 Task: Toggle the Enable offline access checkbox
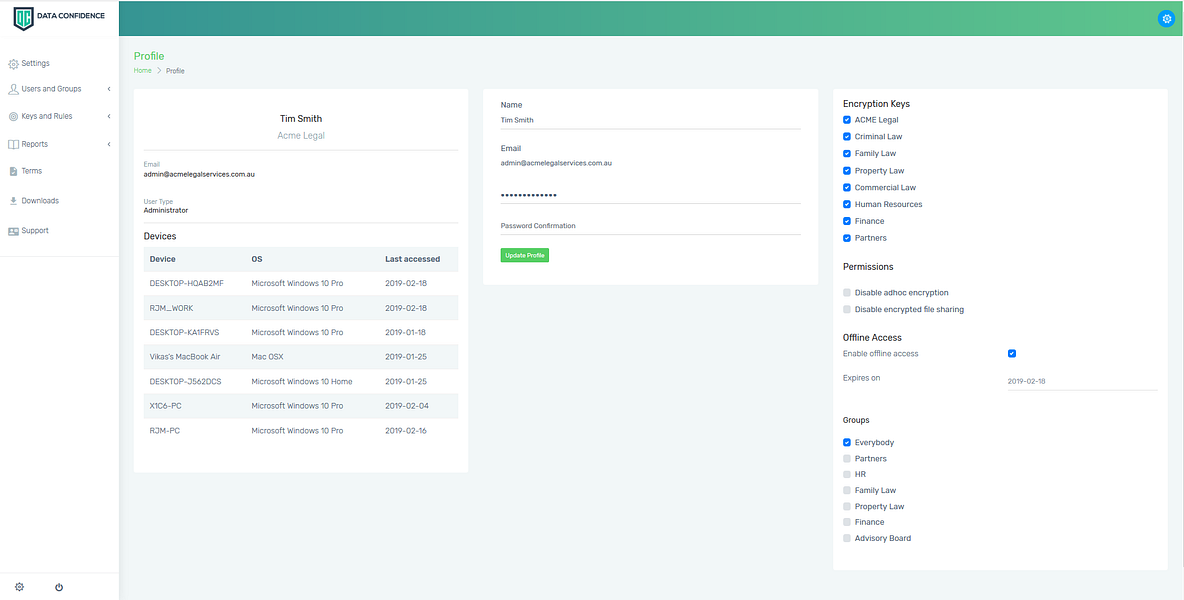coord(1012,353)
